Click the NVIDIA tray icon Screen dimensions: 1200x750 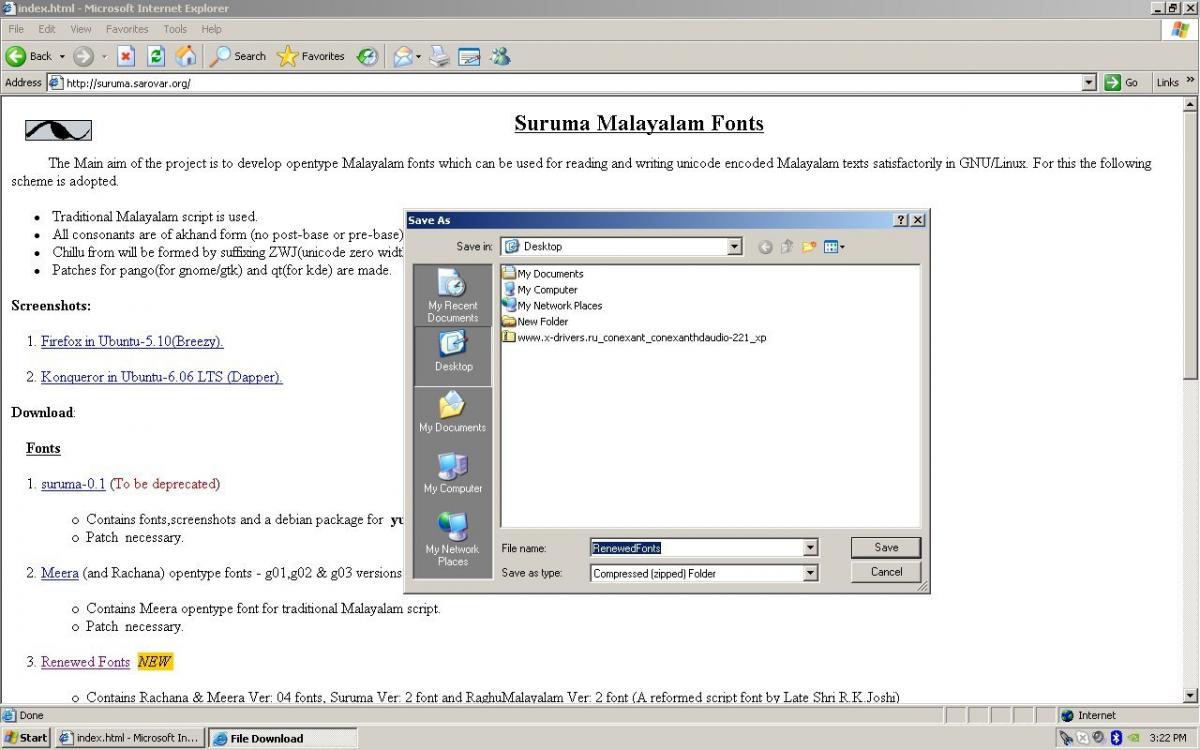pos(1134,738)
